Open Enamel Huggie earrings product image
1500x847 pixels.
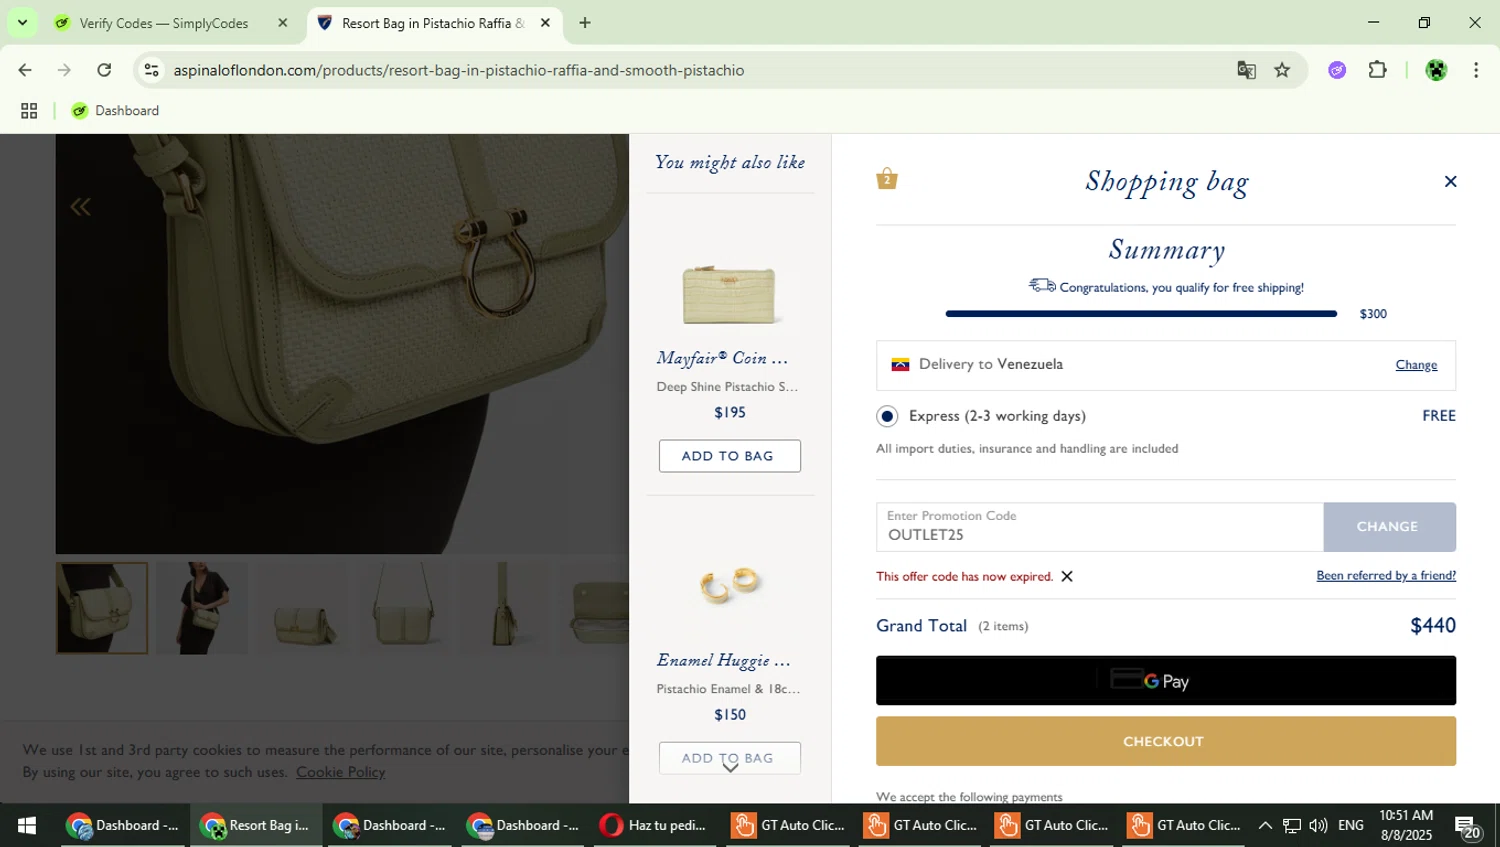(x=730, y=585)
